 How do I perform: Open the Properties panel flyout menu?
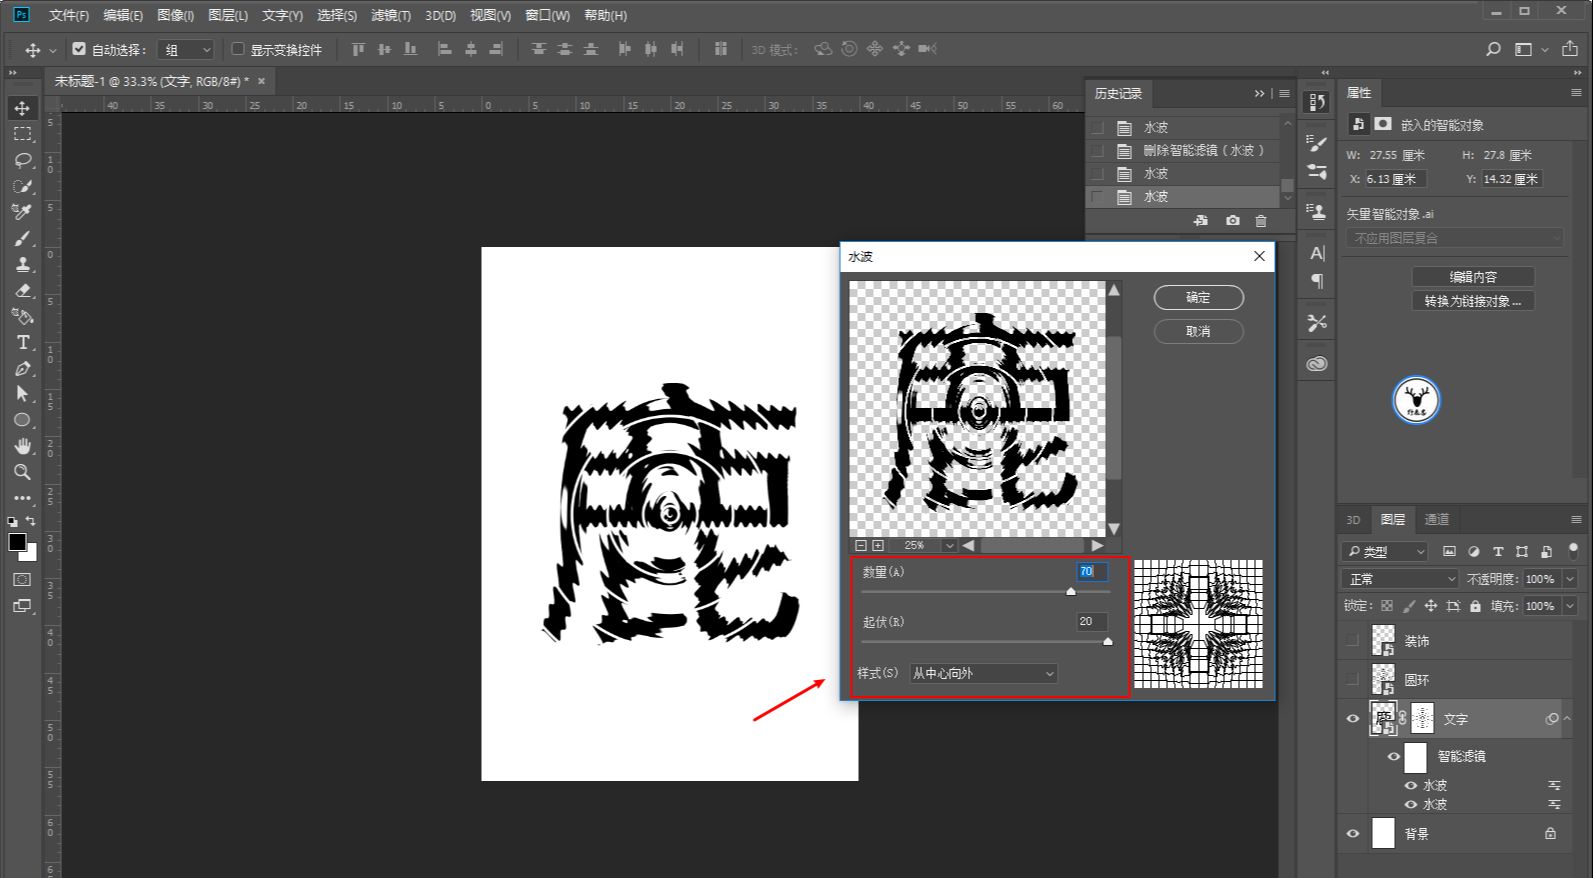[x=1576, y=92]
